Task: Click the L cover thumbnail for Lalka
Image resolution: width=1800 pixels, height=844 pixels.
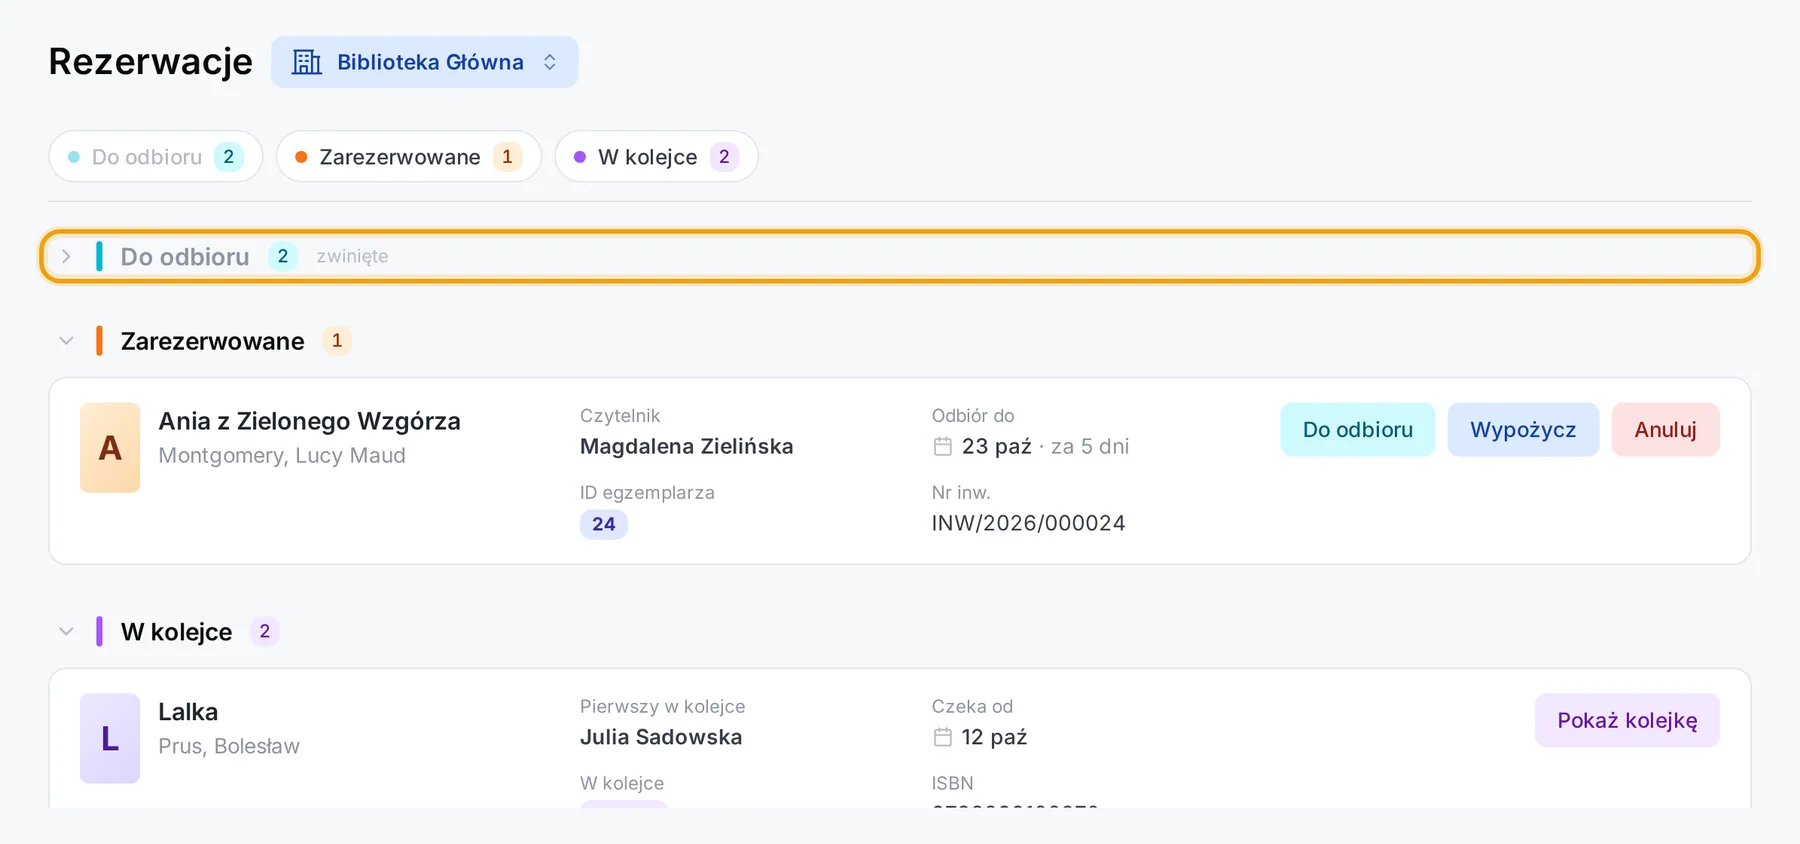Action: pyautogui.click(x=110, y=739)
